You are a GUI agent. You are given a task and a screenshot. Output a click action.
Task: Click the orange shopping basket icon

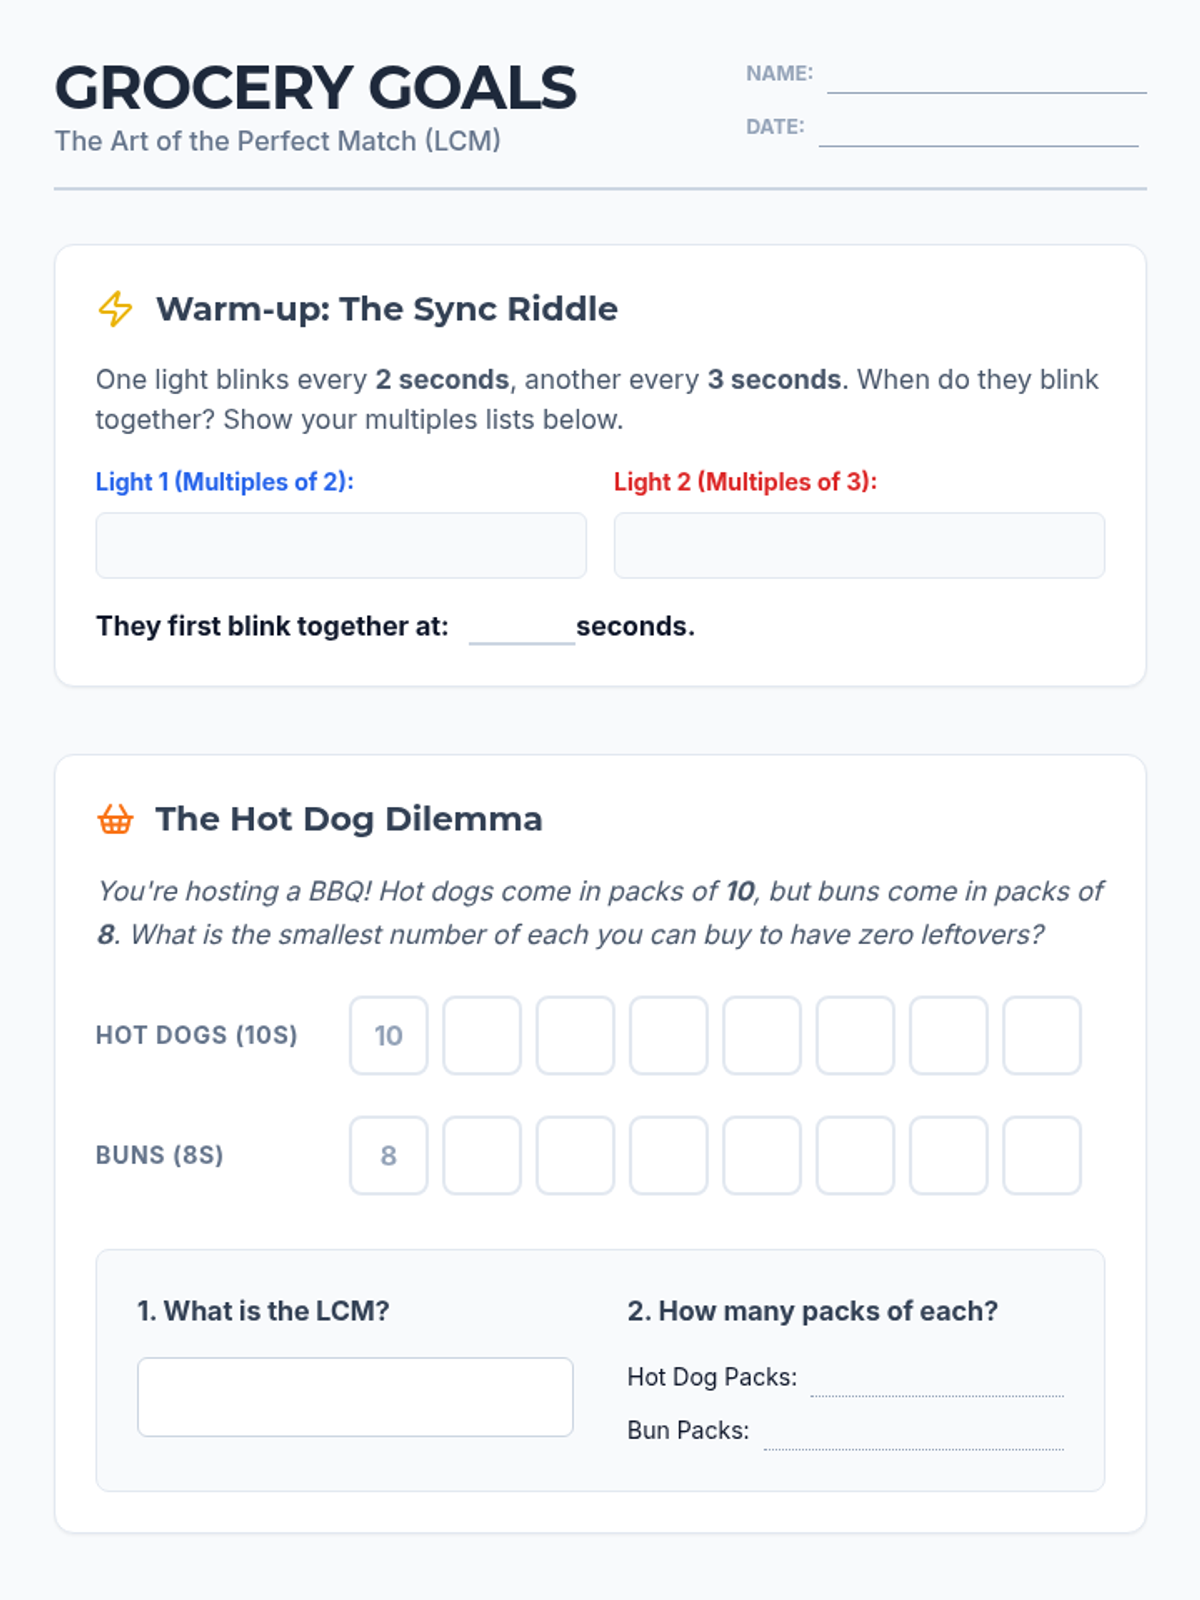(x=115, y=819)
